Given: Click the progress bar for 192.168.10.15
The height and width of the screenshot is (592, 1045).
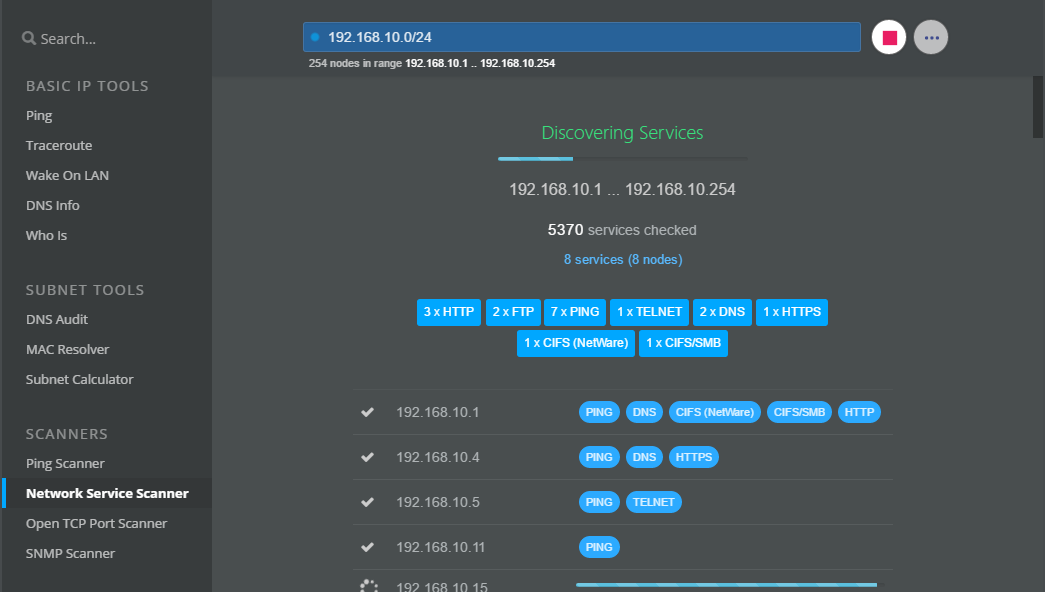Looking at the screenshot, I should point(726,583).
